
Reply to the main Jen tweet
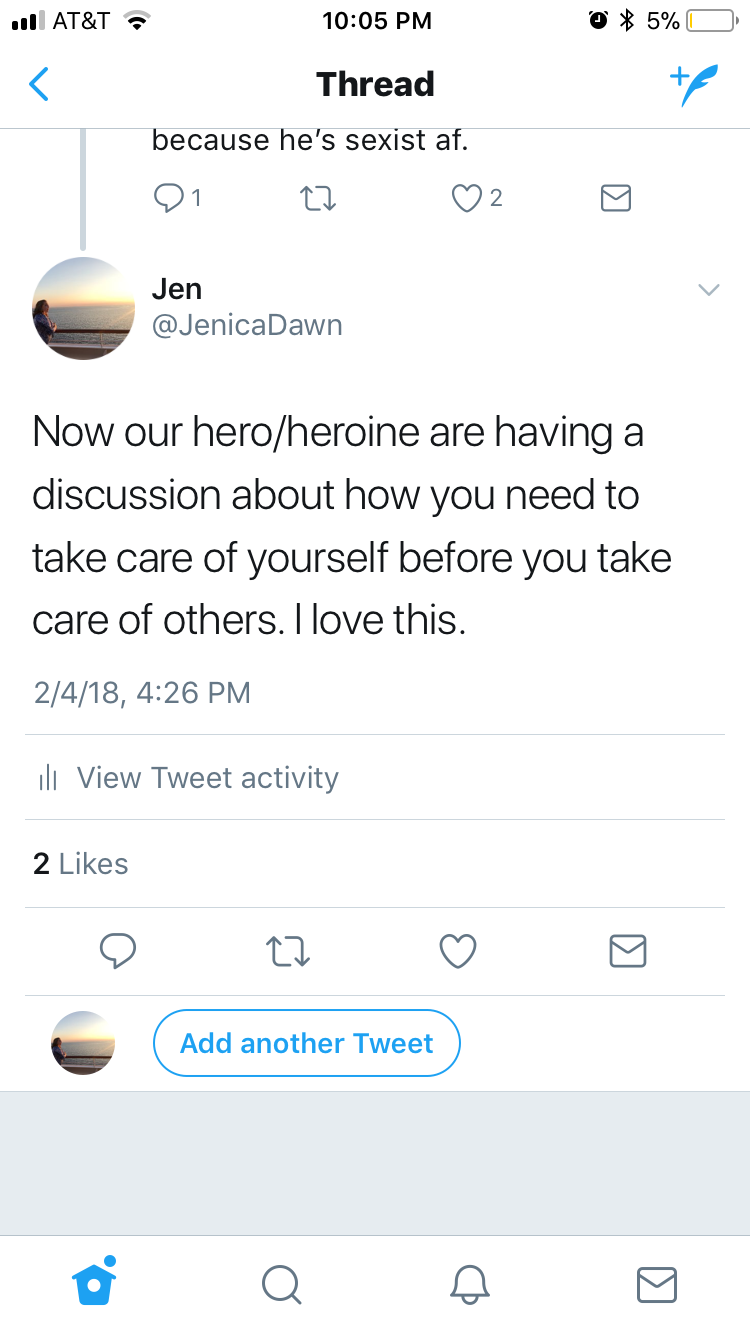pos(118,951)
